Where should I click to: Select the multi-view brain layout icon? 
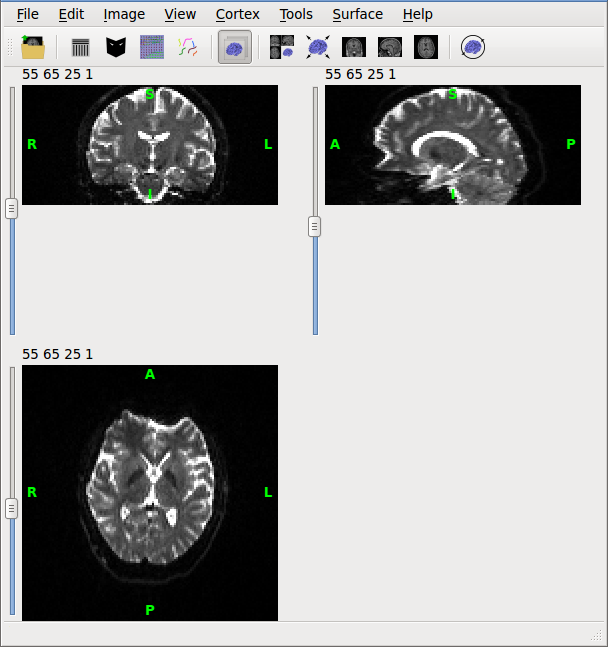click(282, 47)
